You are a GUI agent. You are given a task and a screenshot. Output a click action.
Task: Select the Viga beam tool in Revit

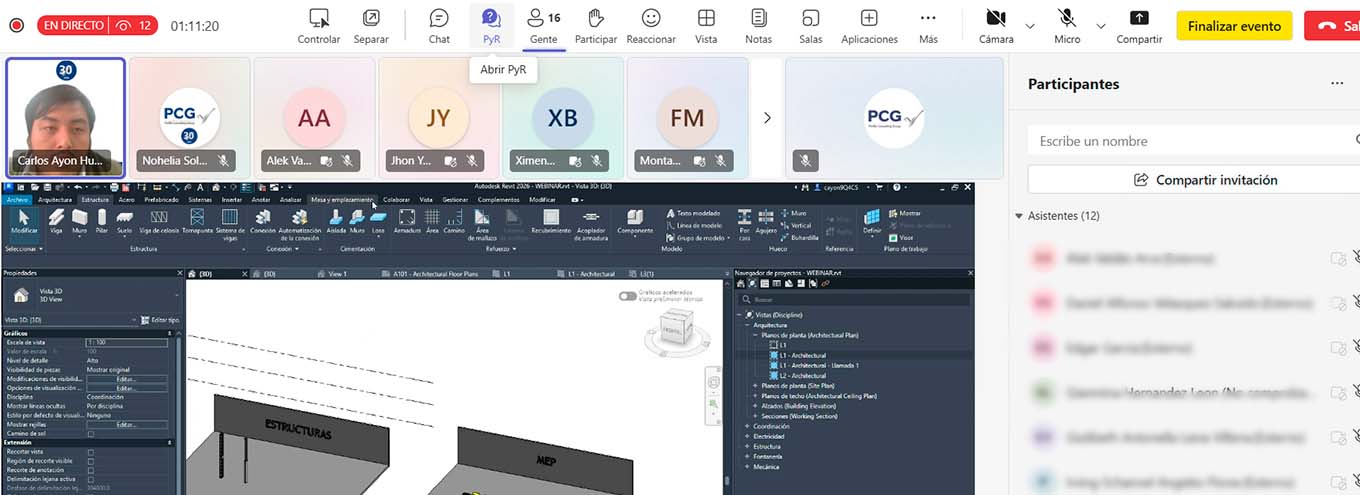pos(57,219)
